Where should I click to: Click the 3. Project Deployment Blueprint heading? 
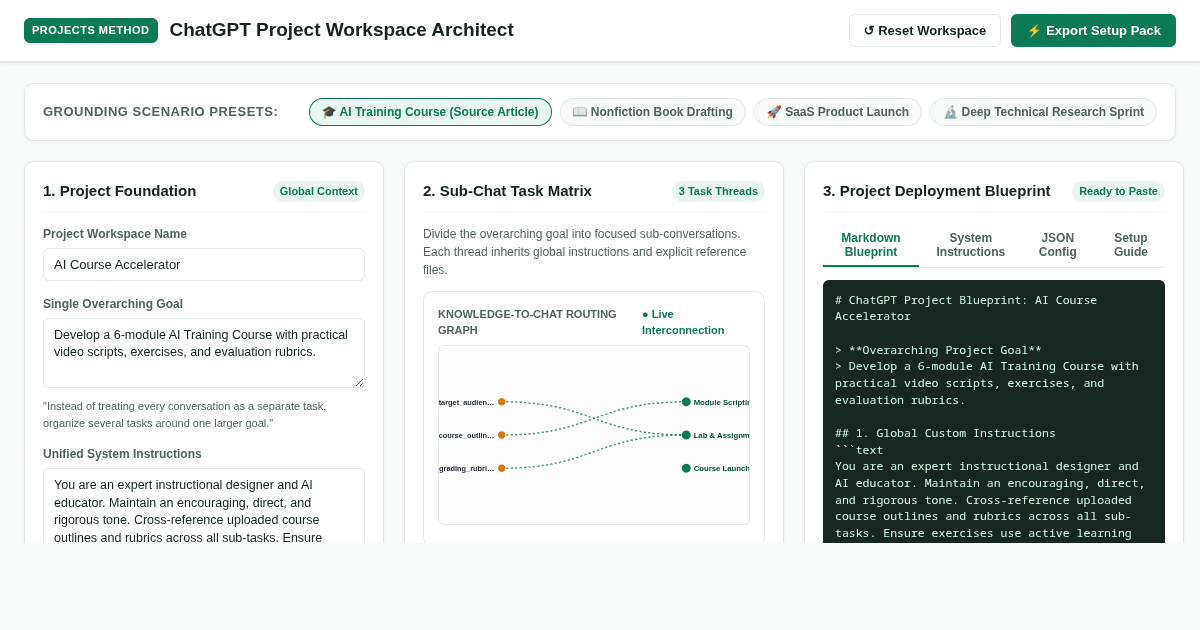pos(937,191)
